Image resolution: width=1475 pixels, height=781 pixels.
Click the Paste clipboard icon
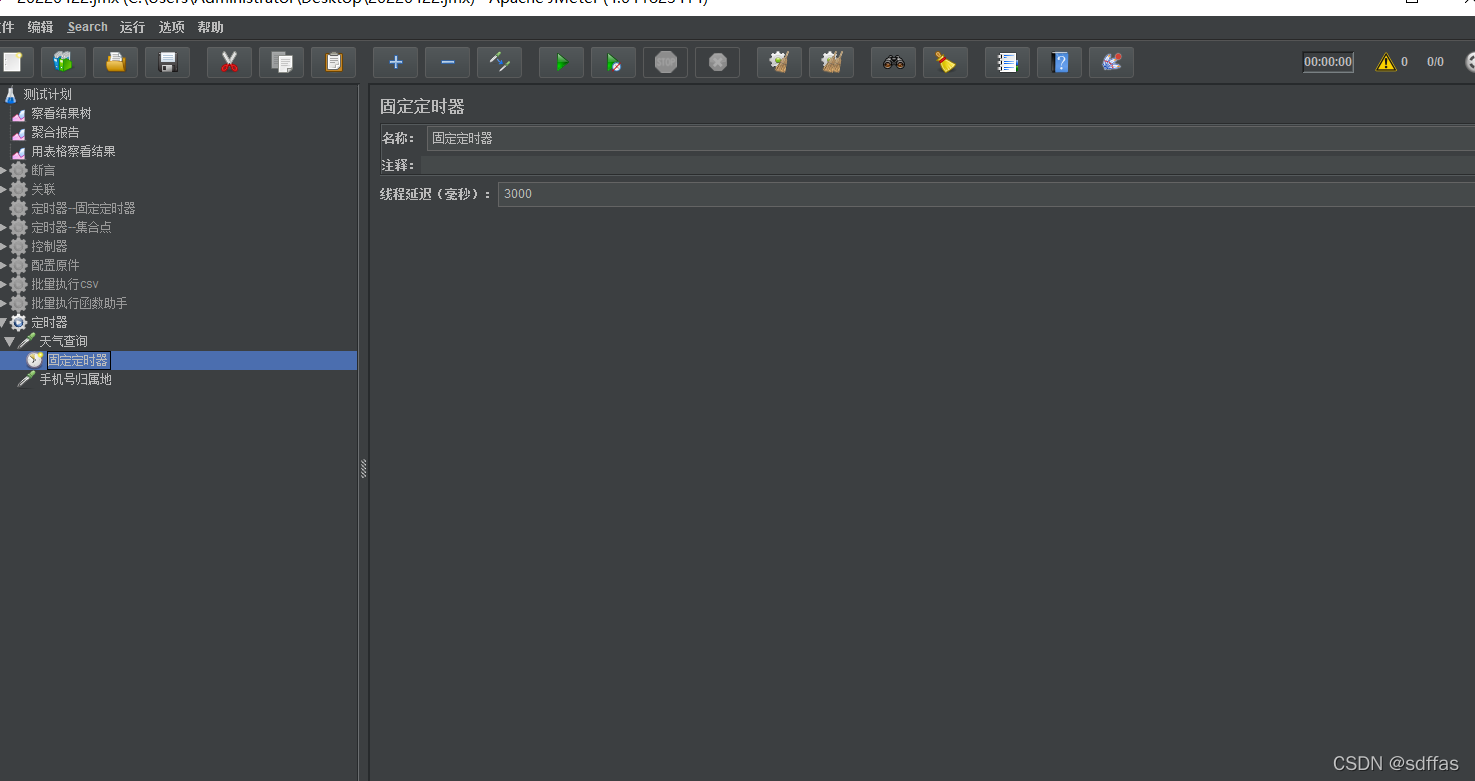(333, 62)
